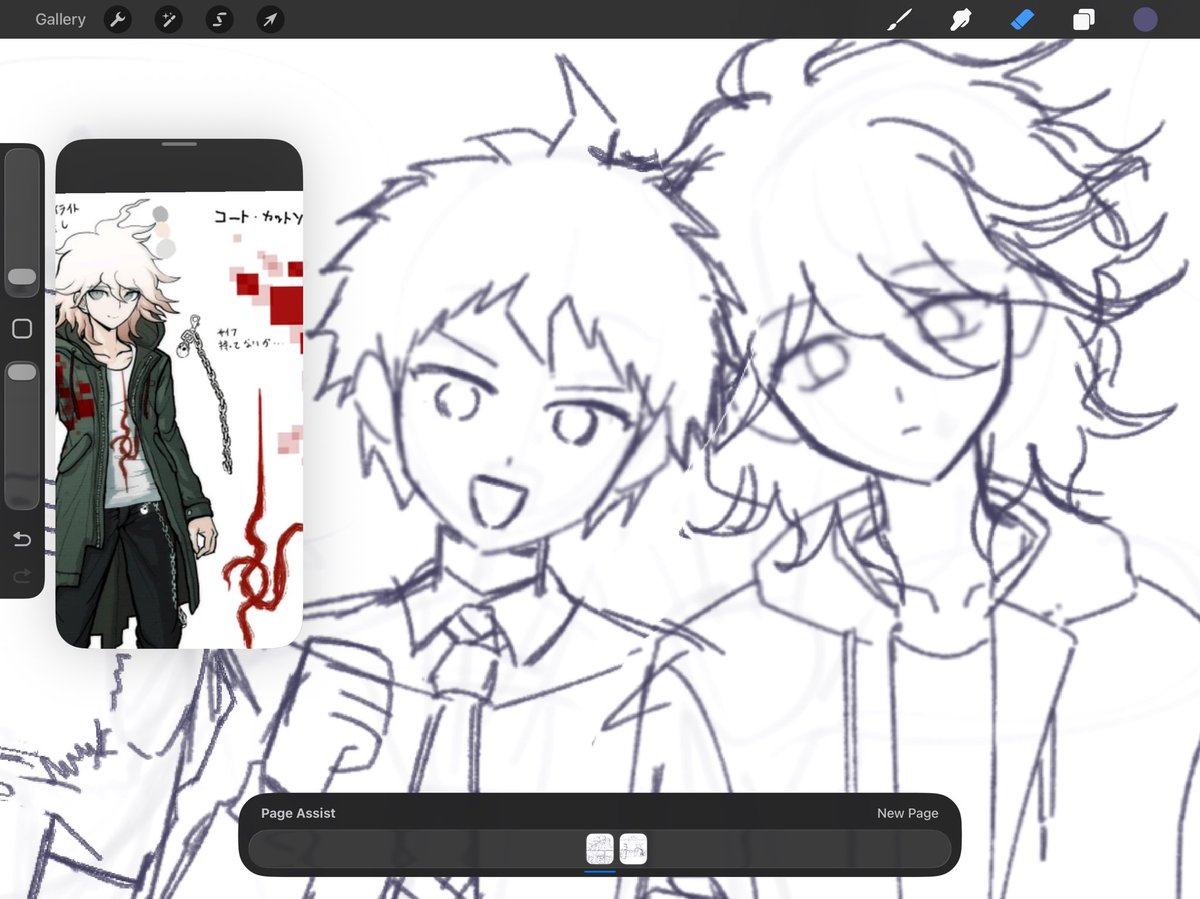Click the reference image of the character
Image resolution: width=1200 pixels, height=899 pixels.
tap(179, 420)
